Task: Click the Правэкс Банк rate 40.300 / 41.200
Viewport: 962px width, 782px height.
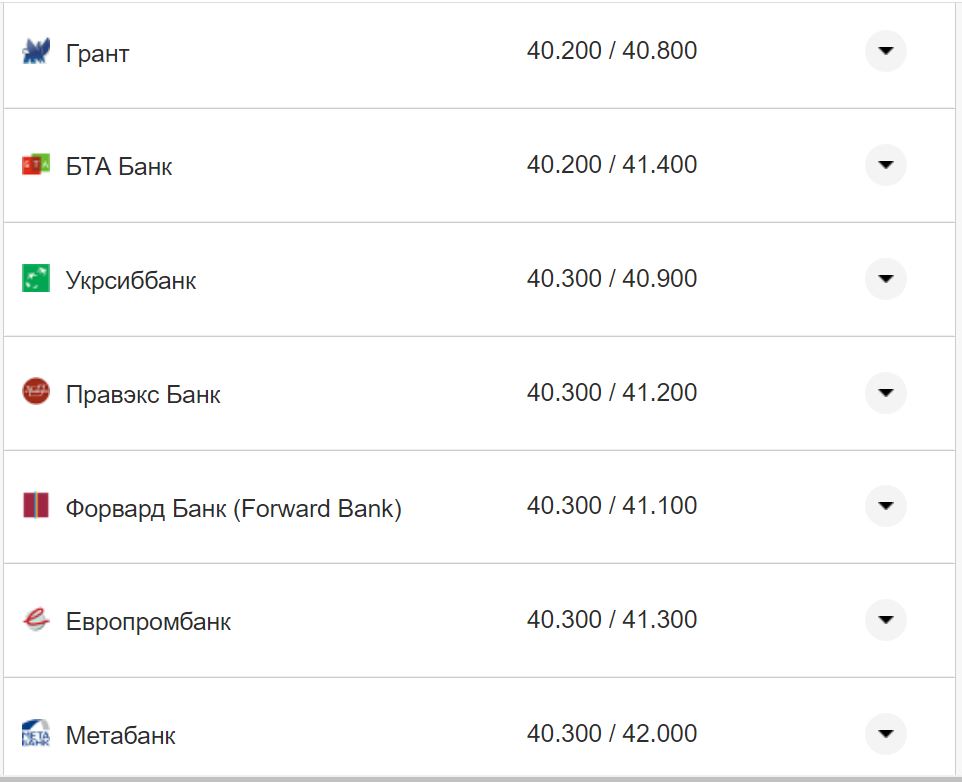Action: [611, 393]
